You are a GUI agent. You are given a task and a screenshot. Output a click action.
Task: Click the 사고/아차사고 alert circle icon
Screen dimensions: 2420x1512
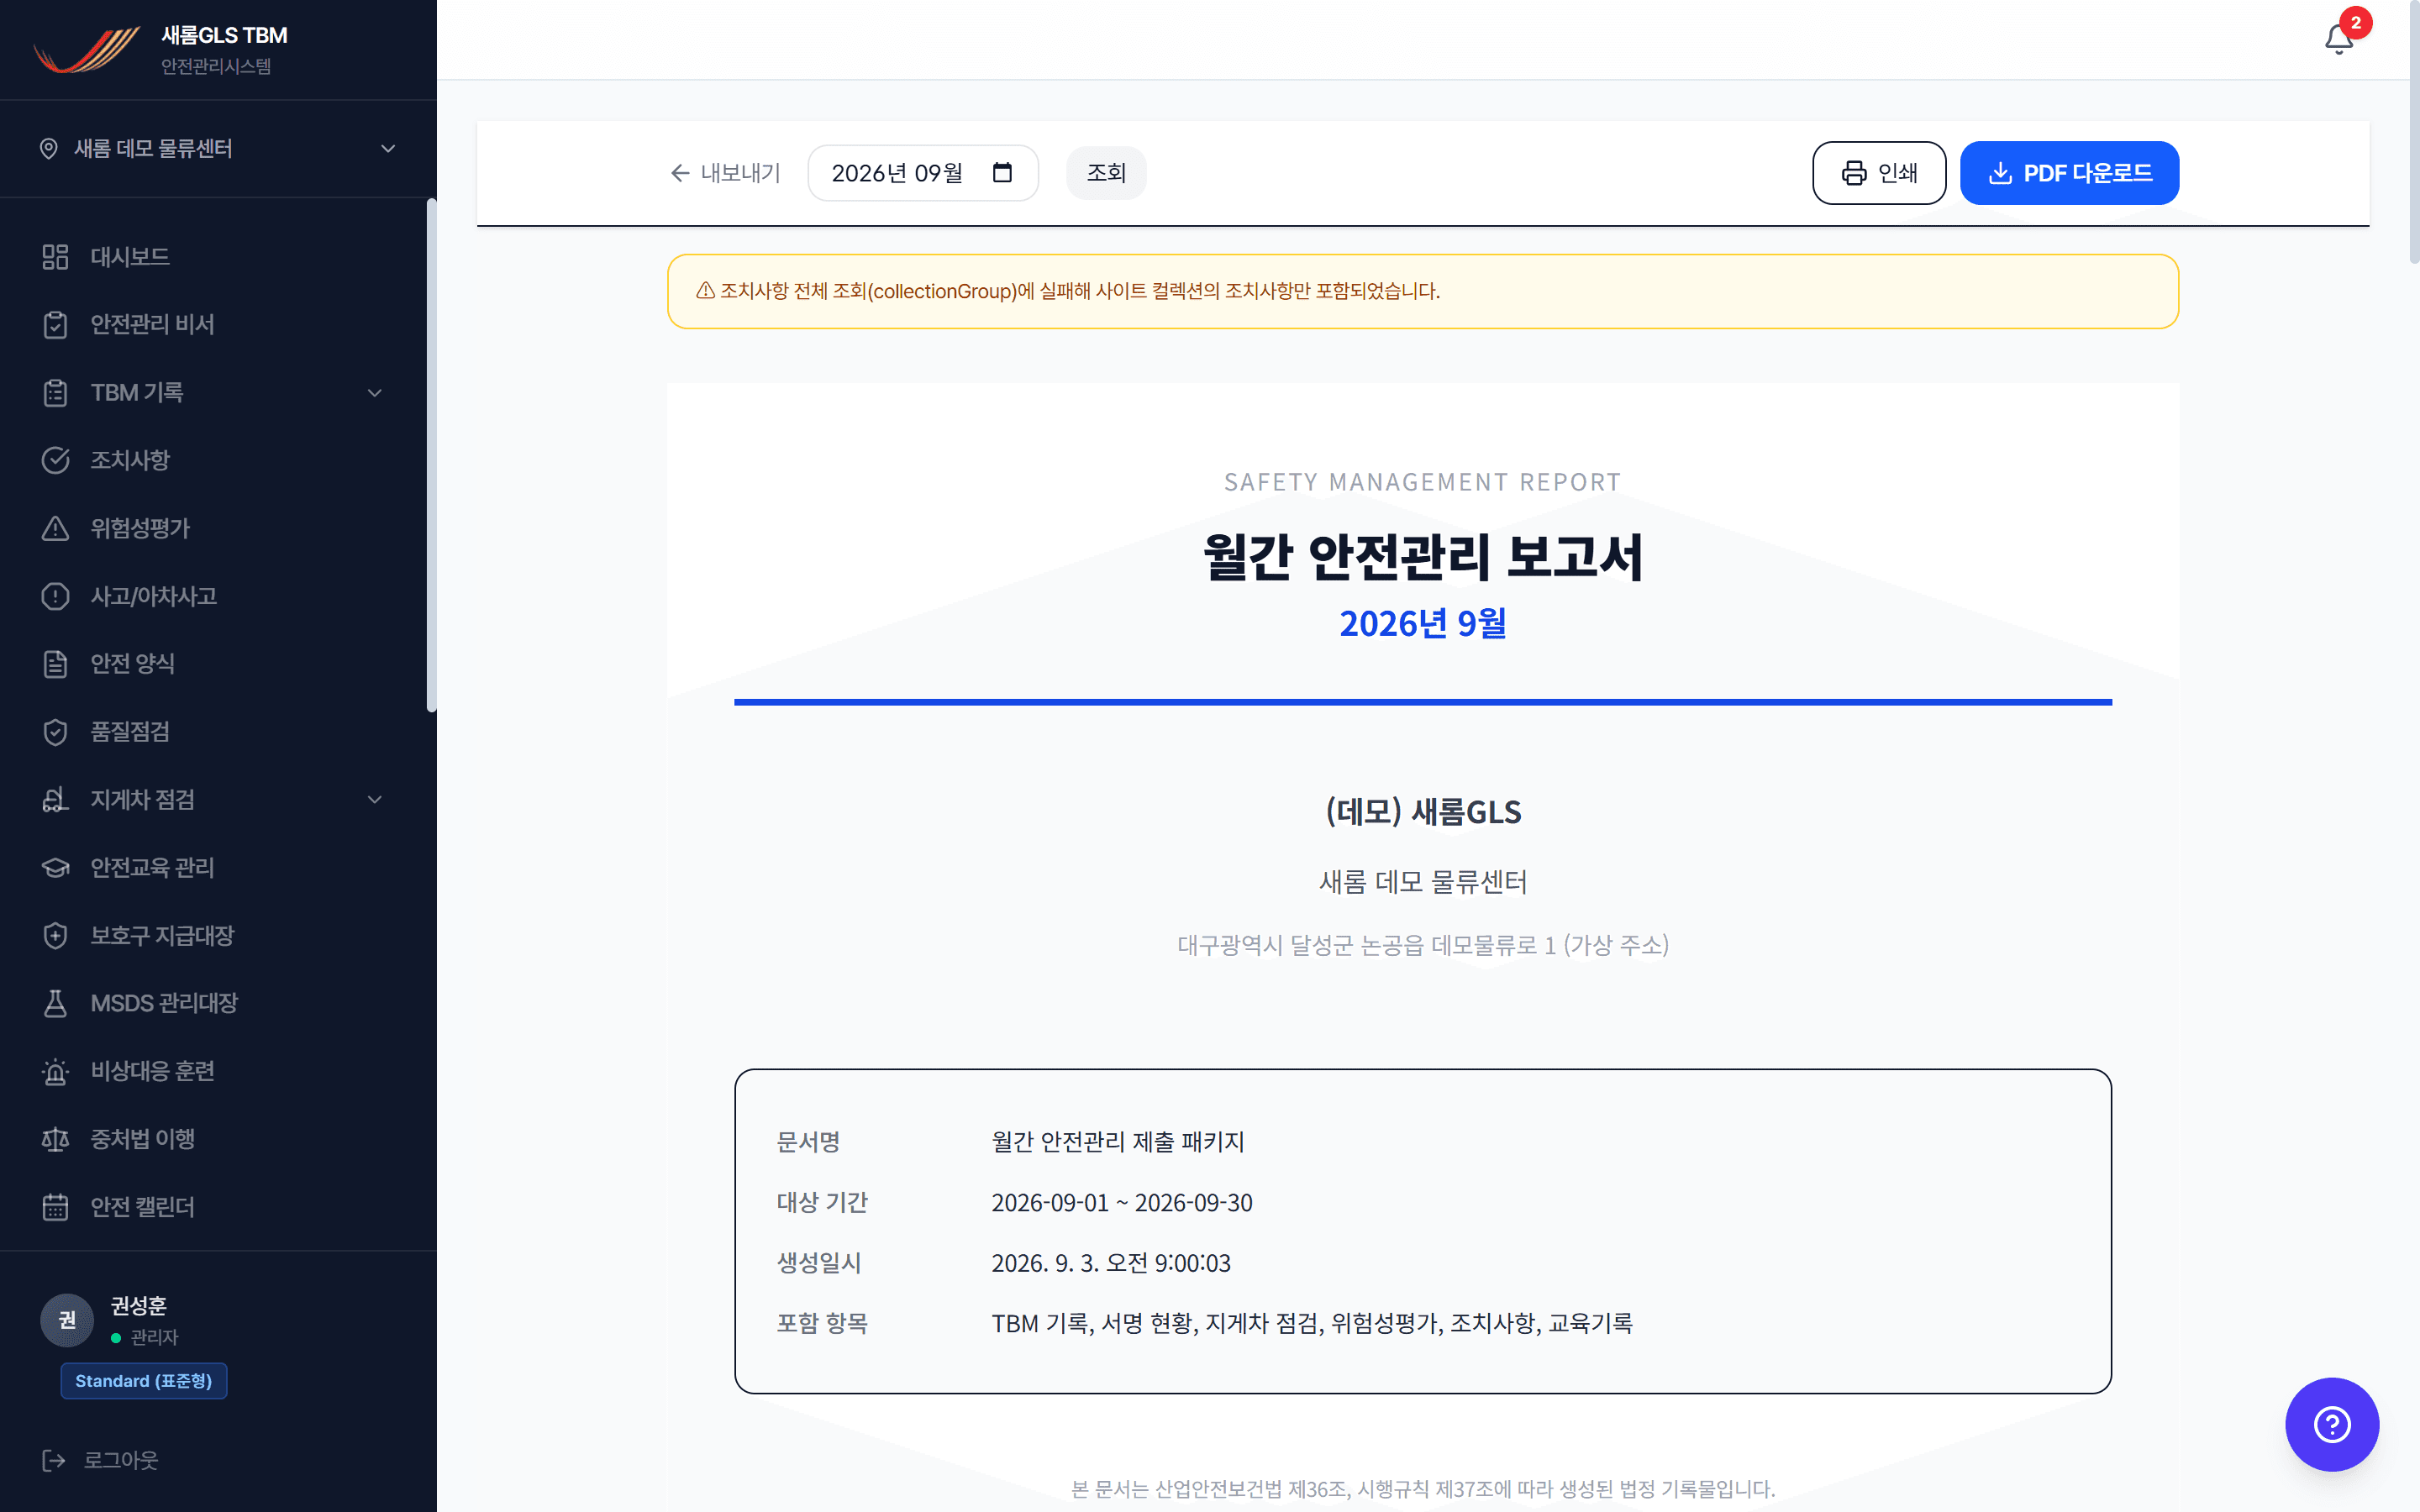coord(55,596)
